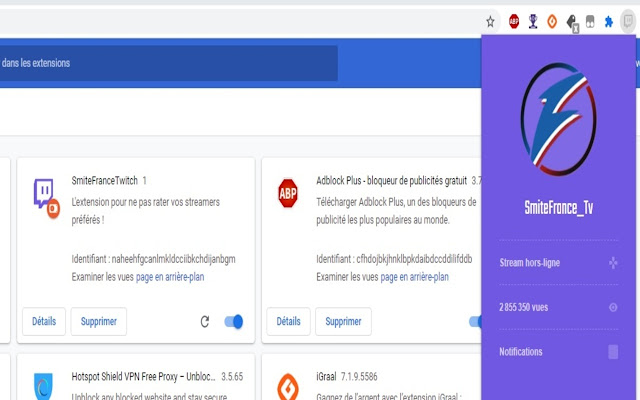Open Détails for SmiteFranceTwitch
The height and width of the screenshot is (400, 640).
coord(44,322)
